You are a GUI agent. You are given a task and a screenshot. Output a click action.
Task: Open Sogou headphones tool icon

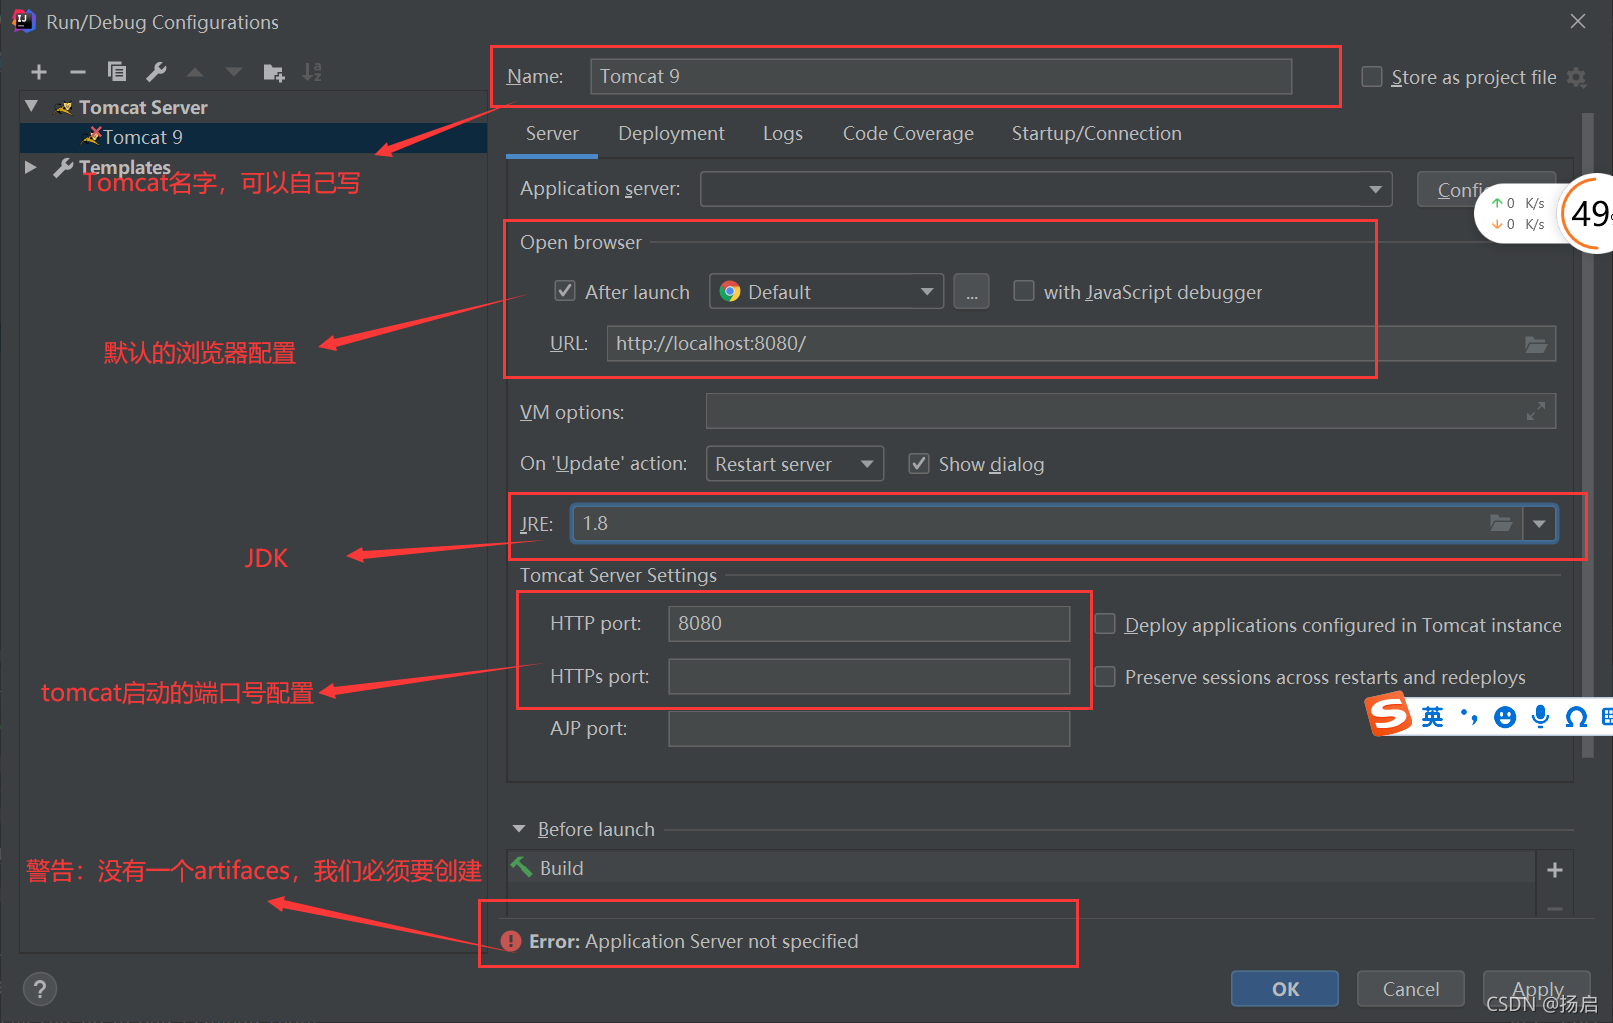point(1576,716)
